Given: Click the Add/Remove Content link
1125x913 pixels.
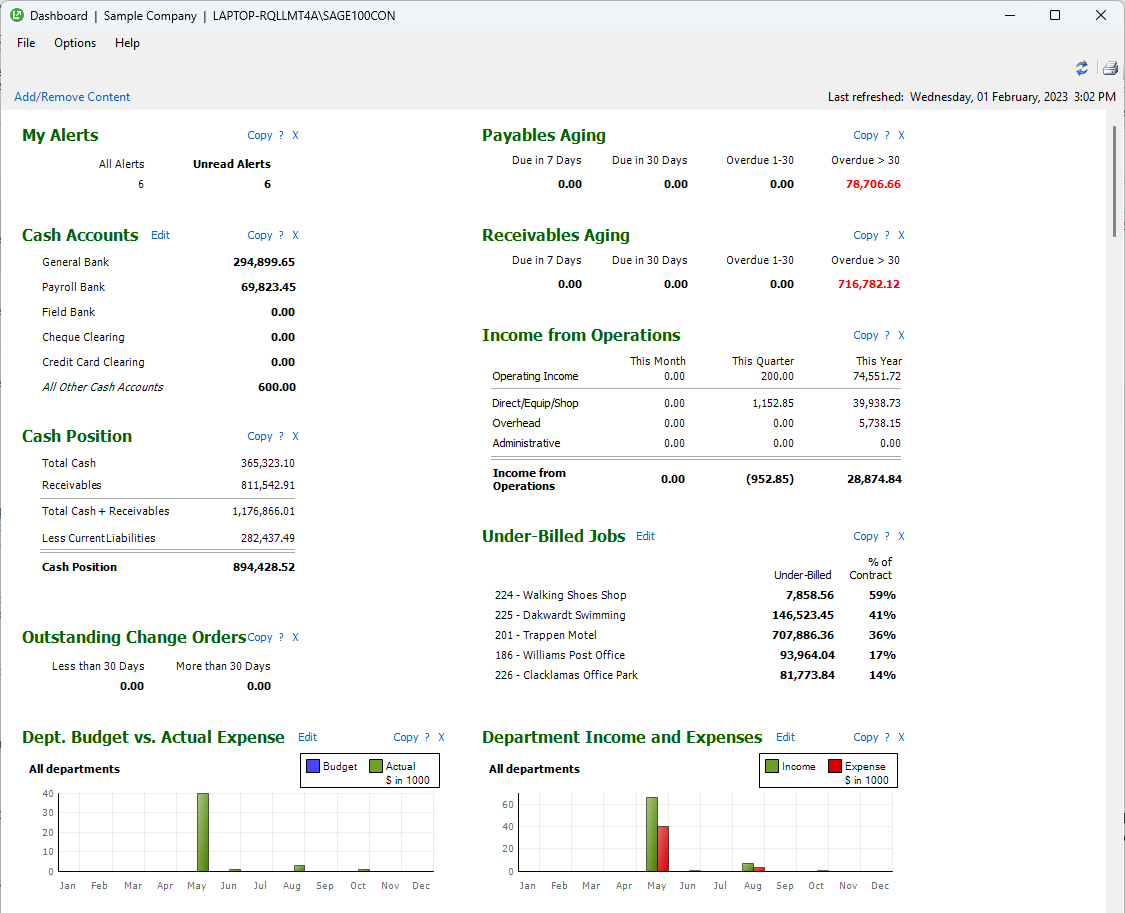Looking at the screenshot, I should point(72,97).
